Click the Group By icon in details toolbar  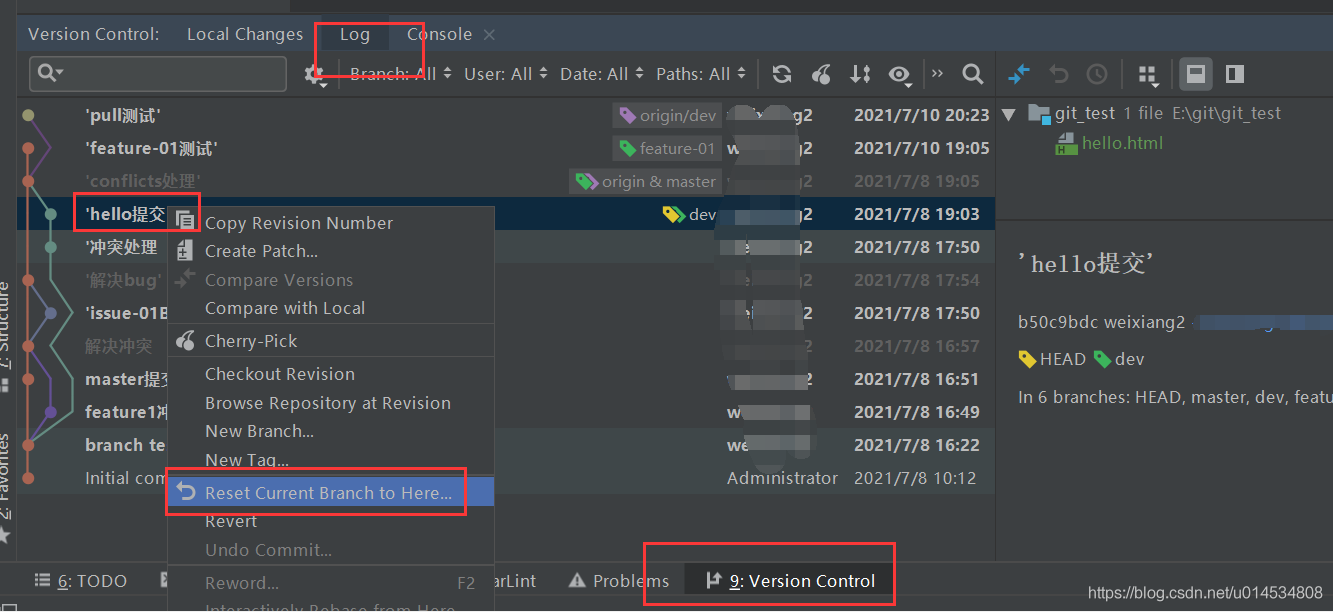[x=1148, y=74]
